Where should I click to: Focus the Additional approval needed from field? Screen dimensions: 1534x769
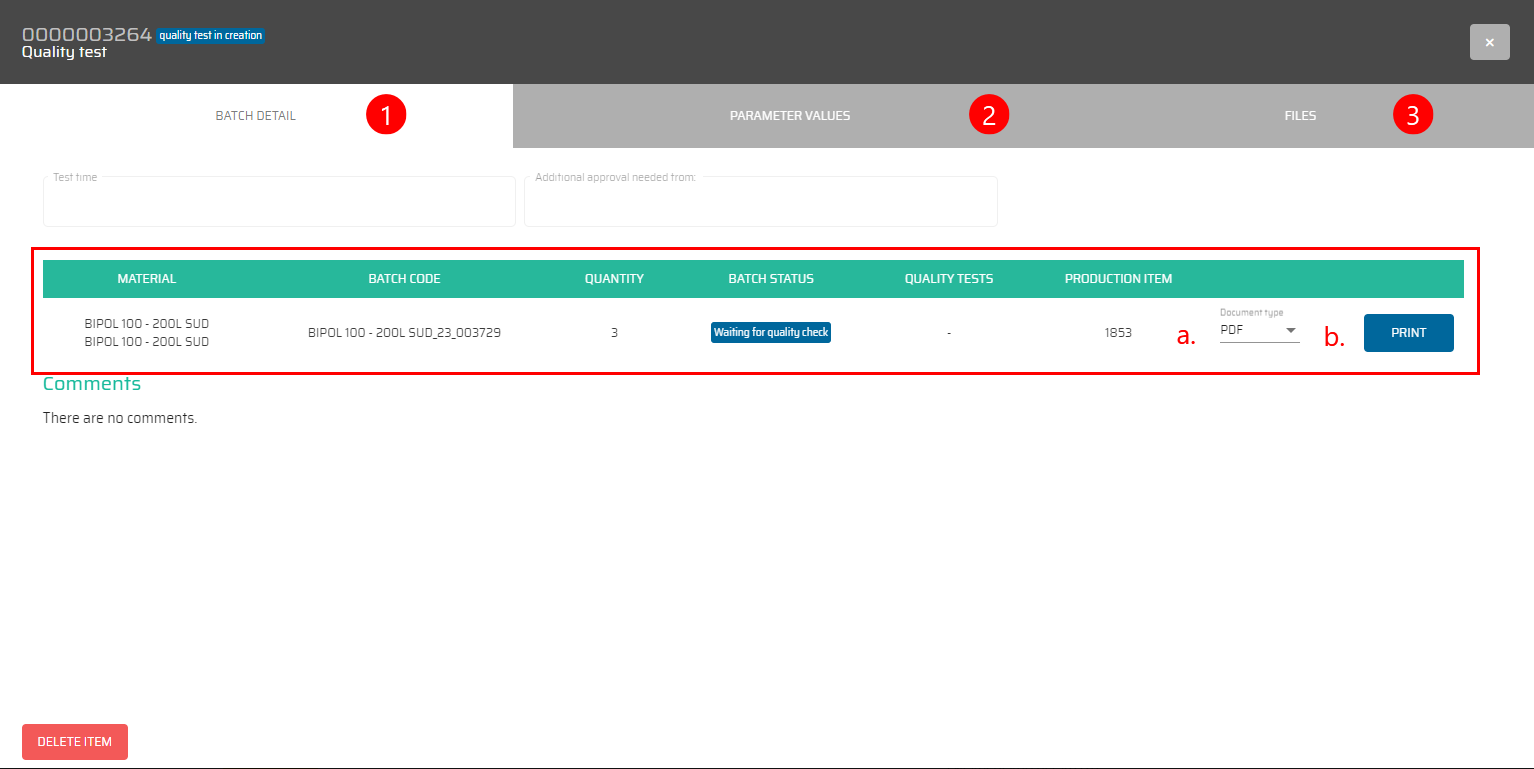point(760,203)
